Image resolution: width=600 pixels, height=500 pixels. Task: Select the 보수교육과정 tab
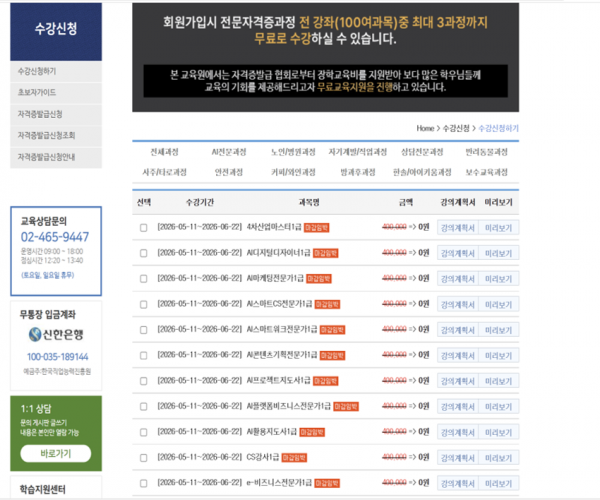[486, 172]
